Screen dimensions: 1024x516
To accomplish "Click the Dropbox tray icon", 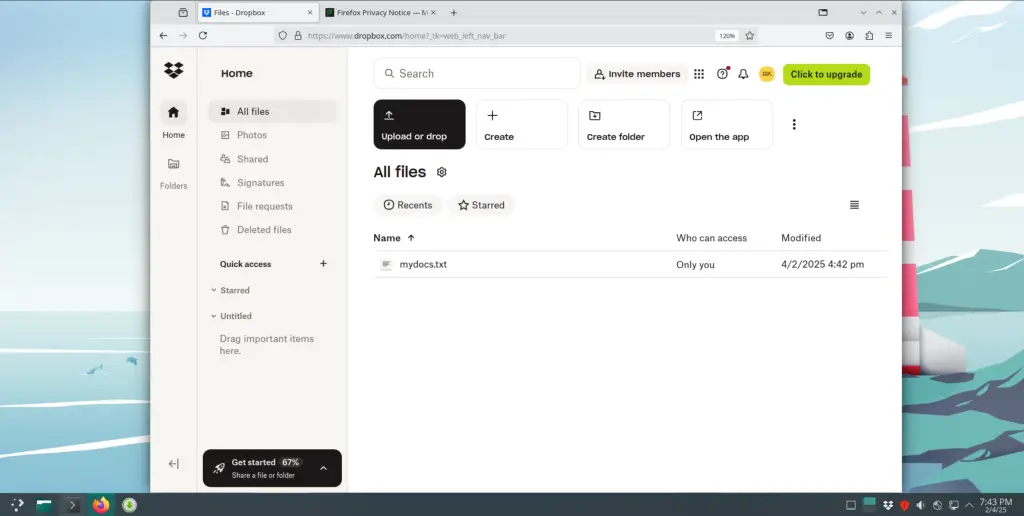I will tap(888, 505).
